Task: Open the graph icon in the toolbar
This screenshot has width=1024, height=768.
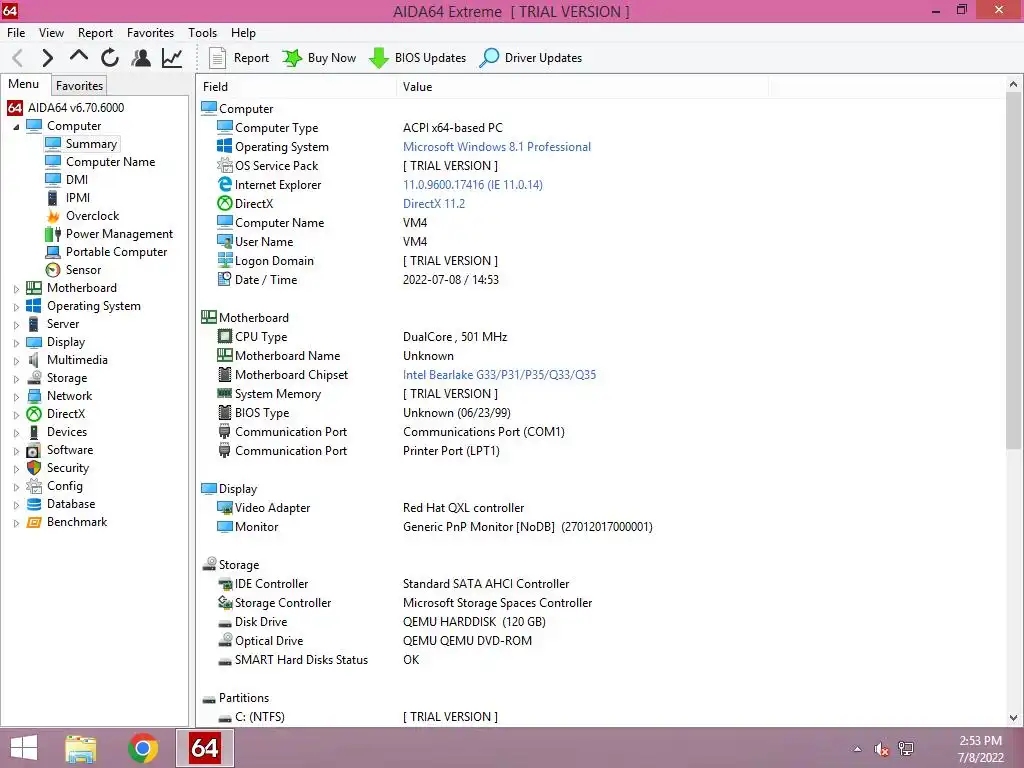Action: point(172,58)
